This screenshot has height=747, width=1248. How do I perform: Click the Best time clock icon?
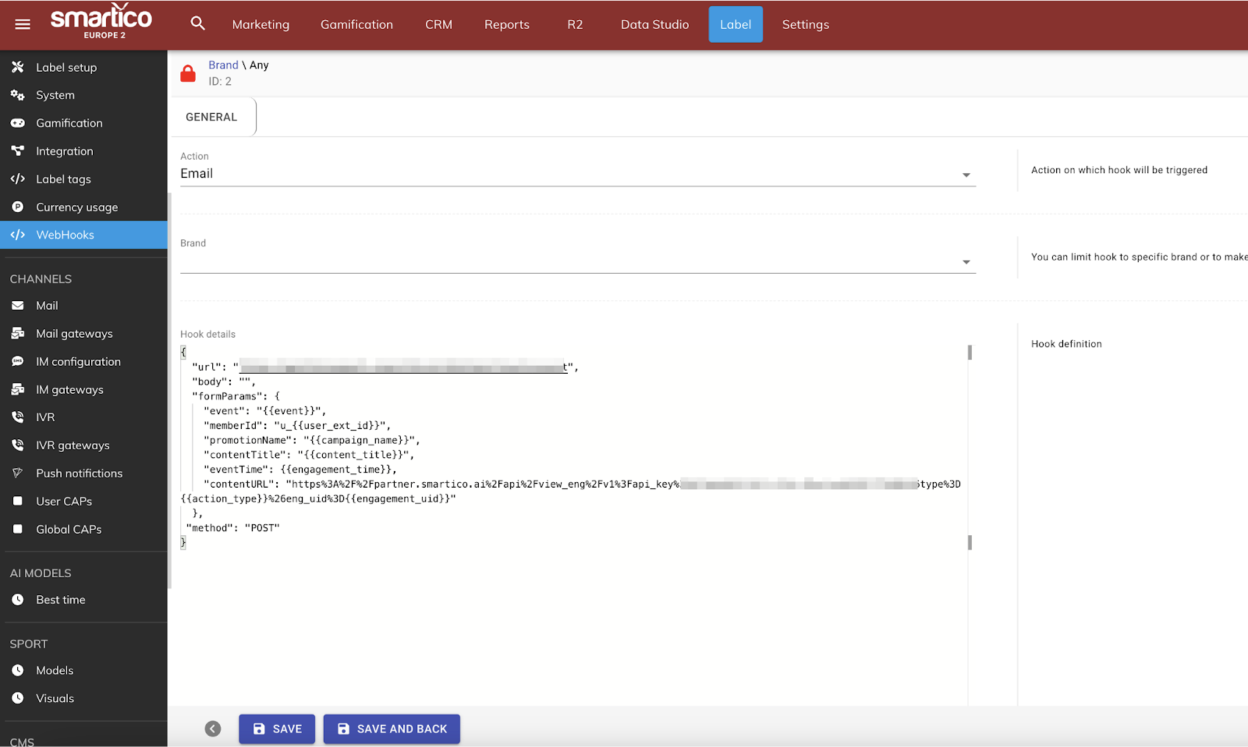[x=18, y=600]
